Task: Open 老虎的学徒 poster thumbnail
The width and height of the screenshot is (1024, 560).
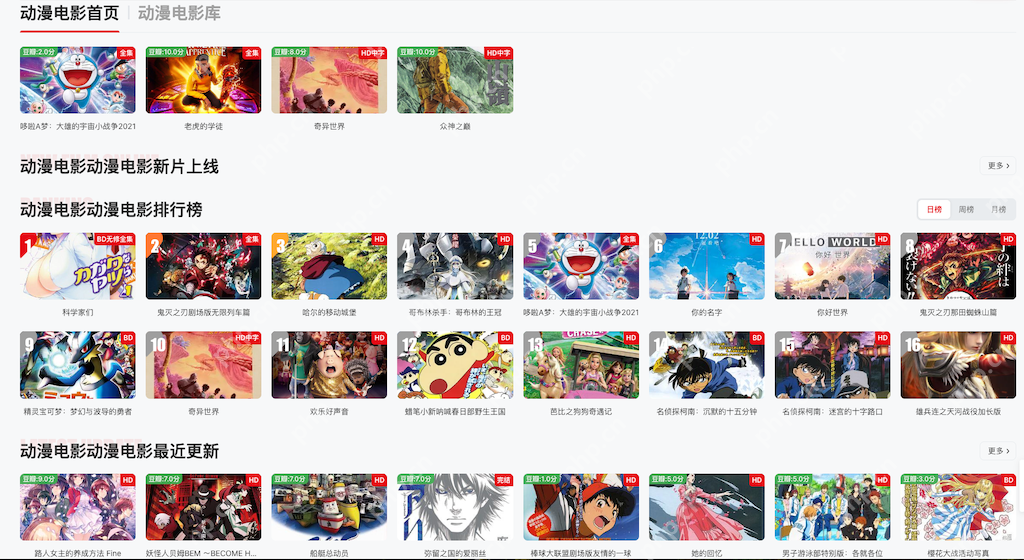Action: (203, 80)
